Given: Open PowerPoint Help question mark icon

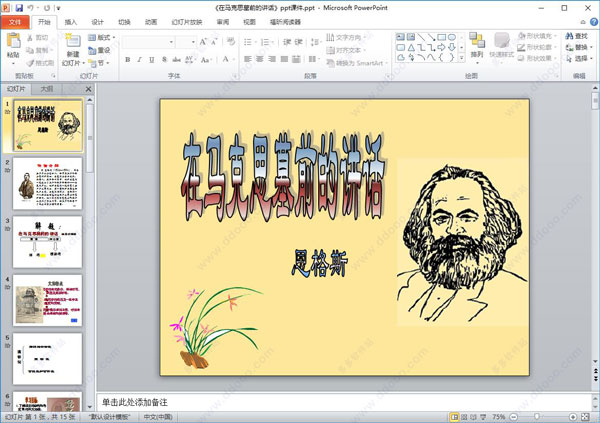Looking at the screenshot, I should 594,22.
